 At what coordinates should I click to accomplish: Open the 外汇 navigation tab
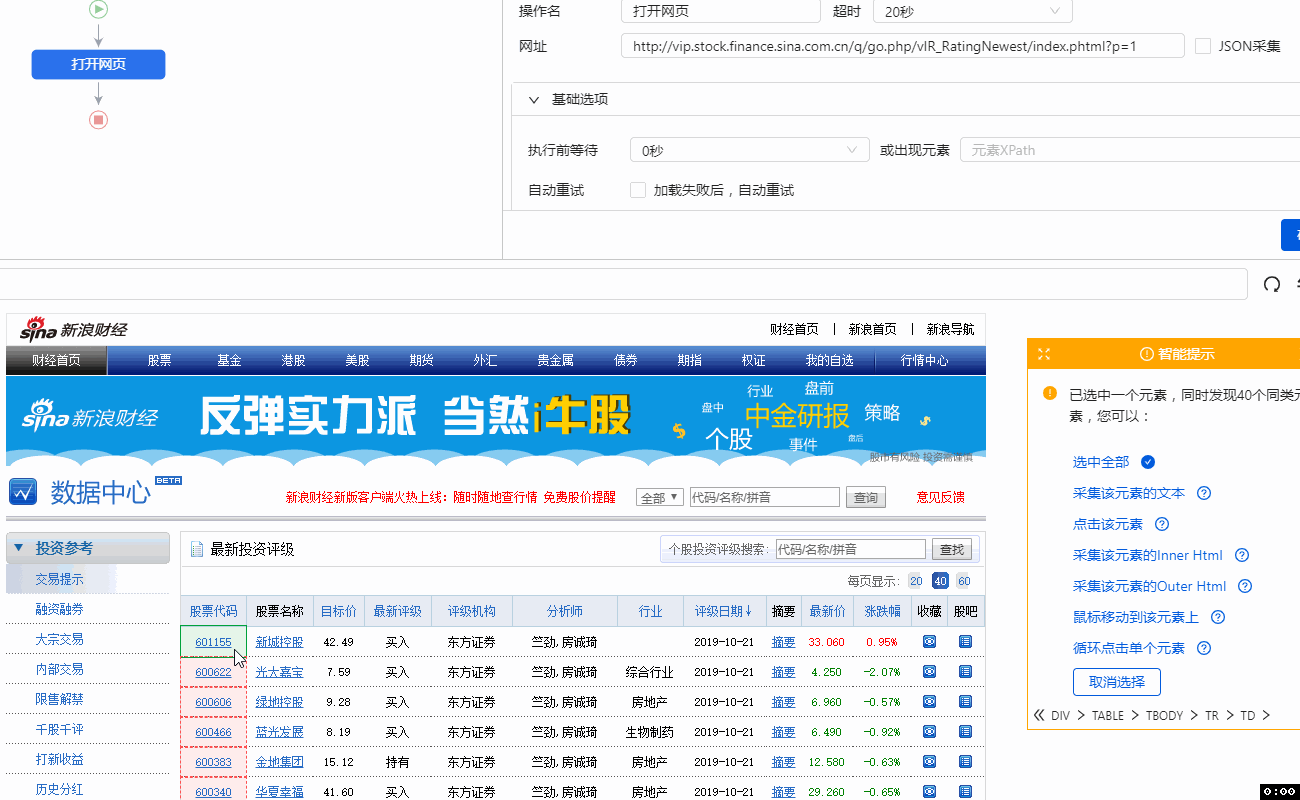485,360
